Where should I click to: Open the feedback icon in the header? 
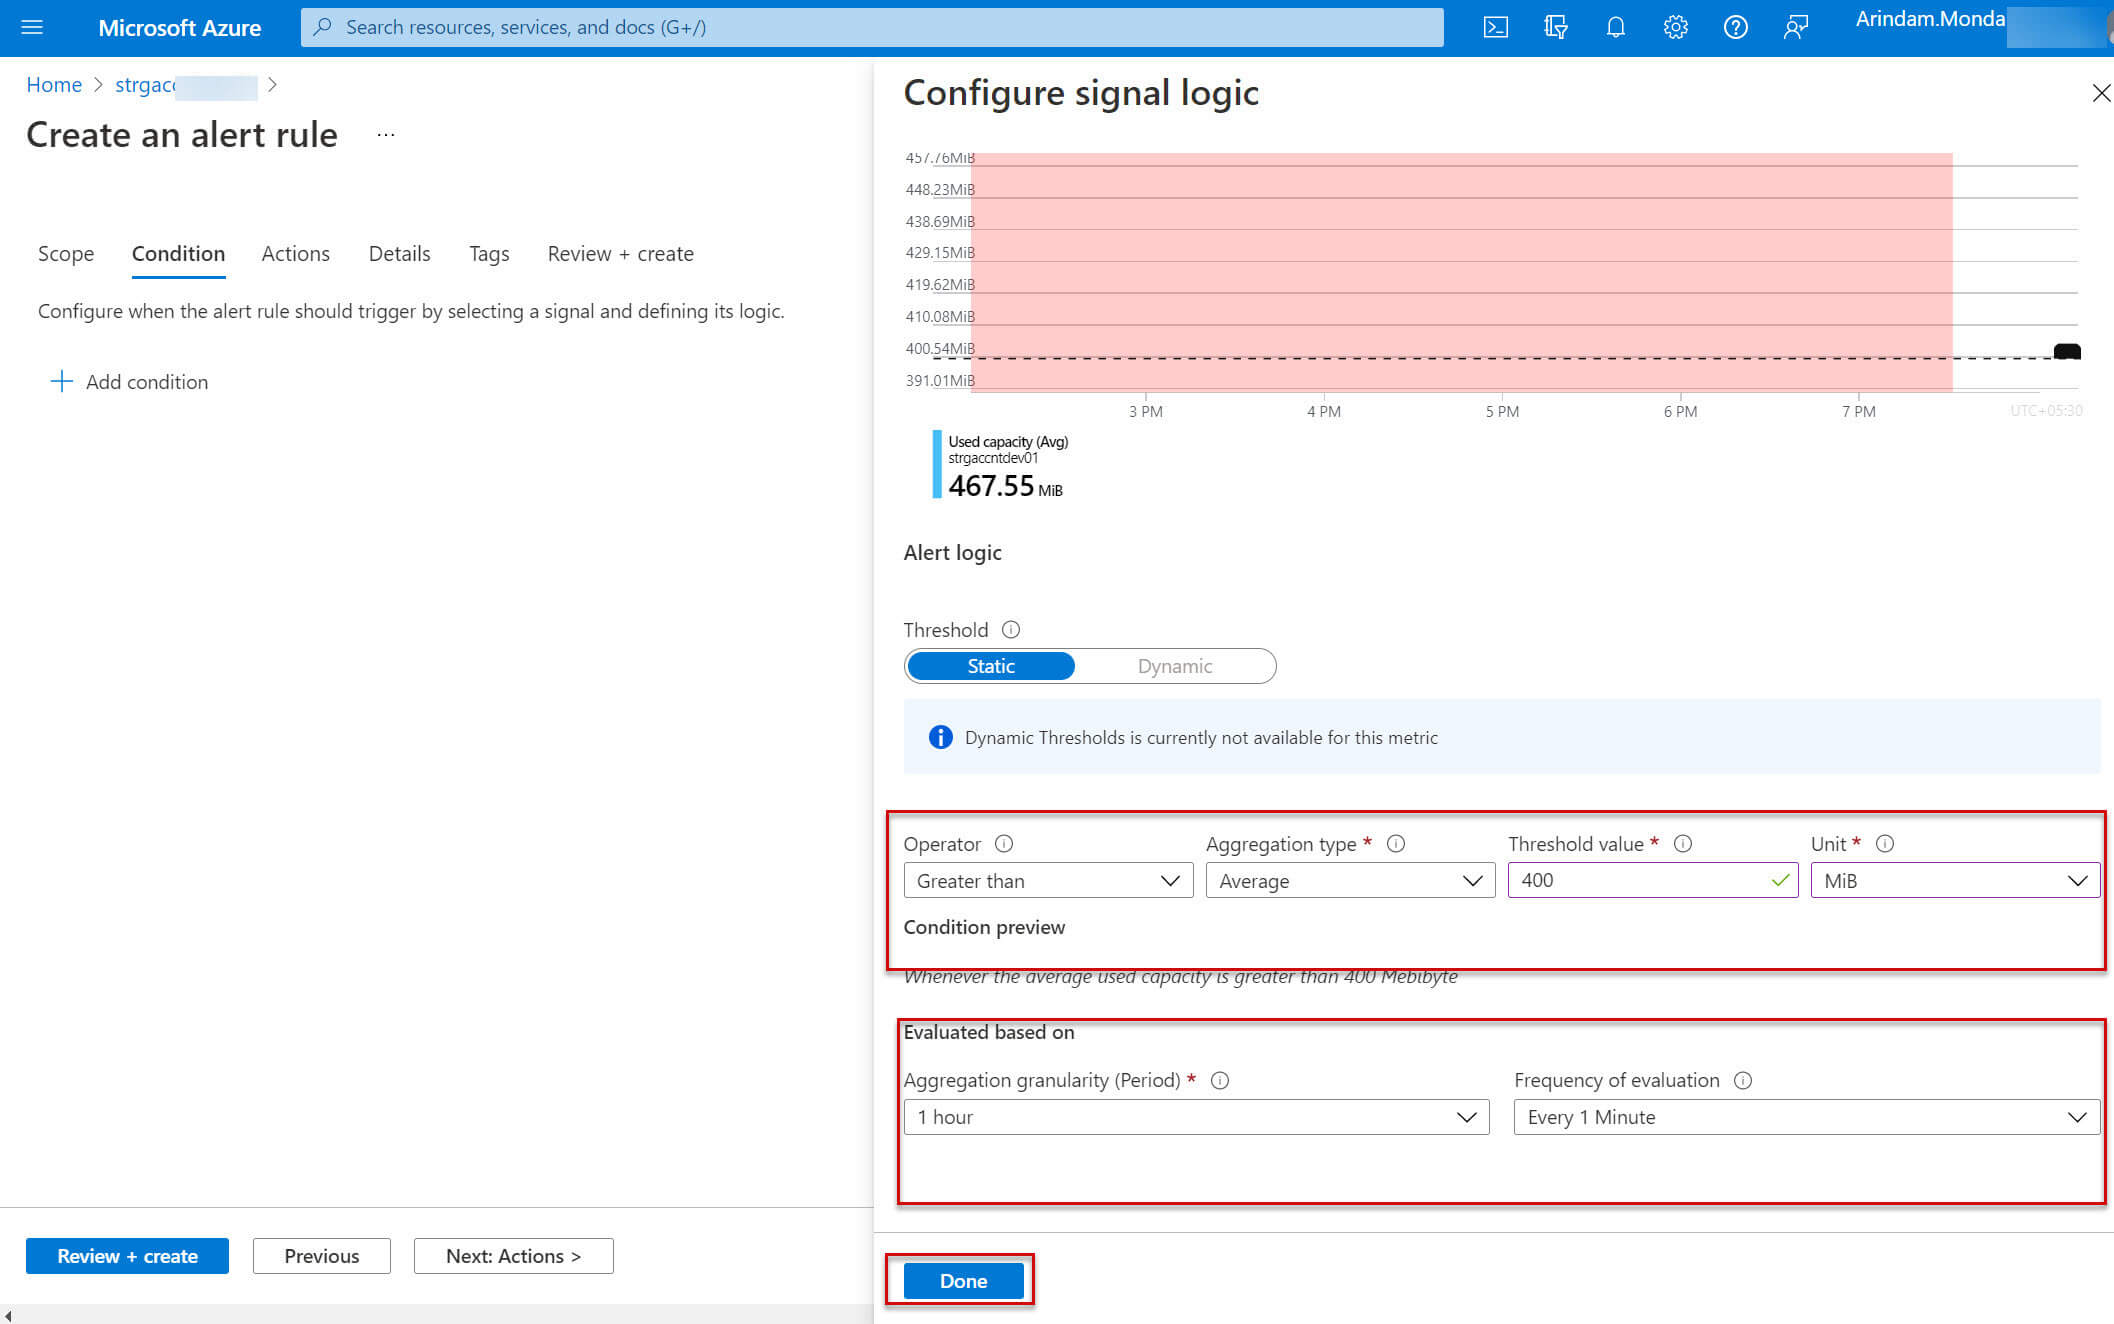coord(1795,27)
